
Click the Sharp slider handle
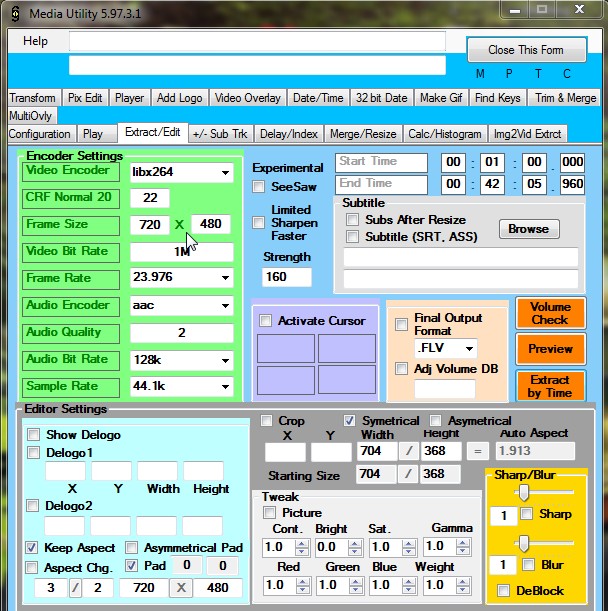tap(524, 493)
